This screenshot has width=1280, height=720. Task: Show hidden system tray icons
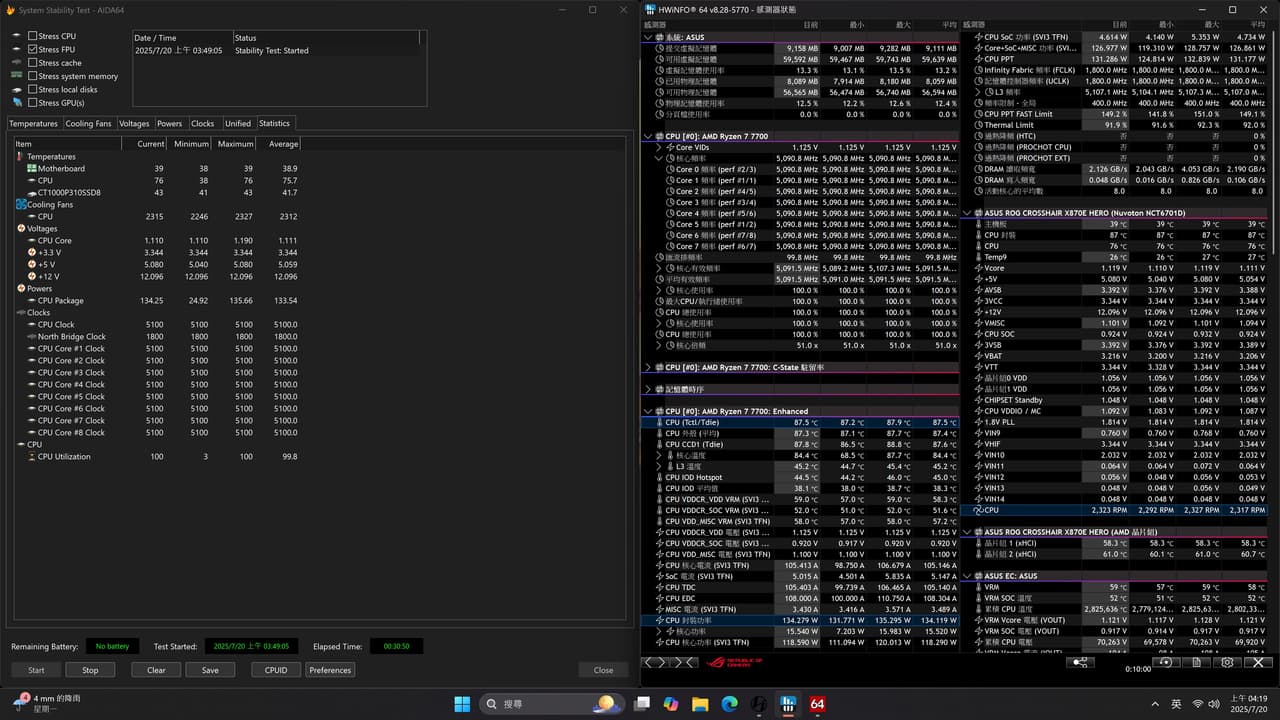(x=1154, y=704)
